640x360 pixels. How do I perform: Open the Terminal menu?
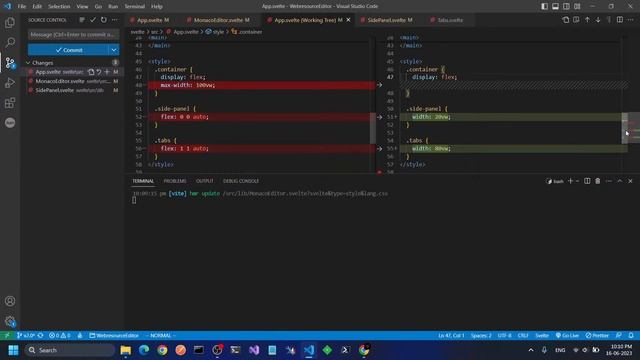coord(134,7)
